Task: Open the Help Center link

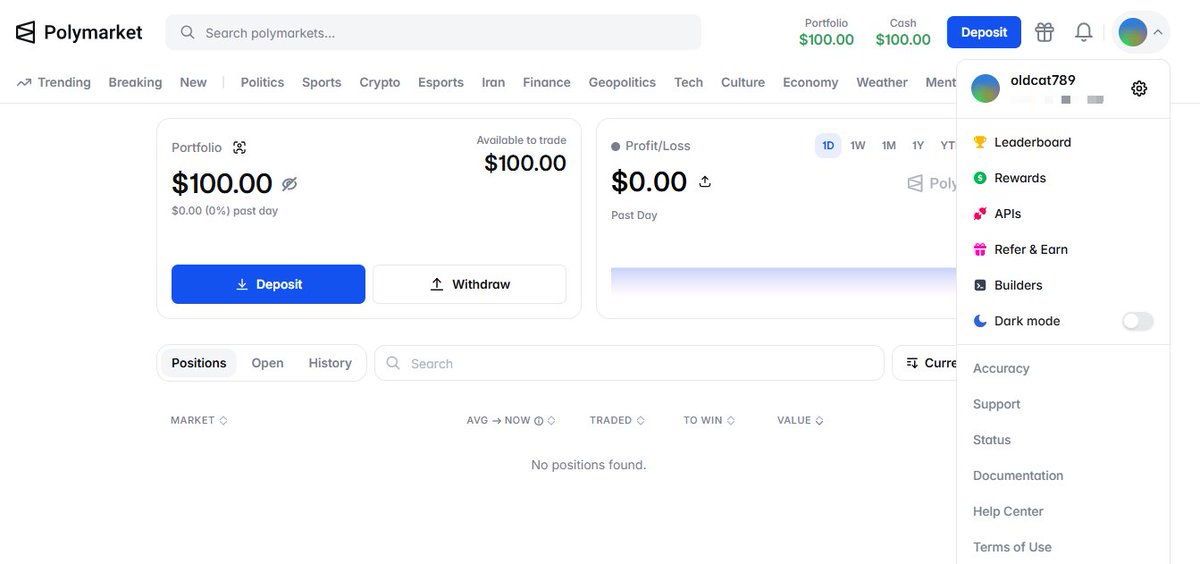Action: click(1008, 511)
